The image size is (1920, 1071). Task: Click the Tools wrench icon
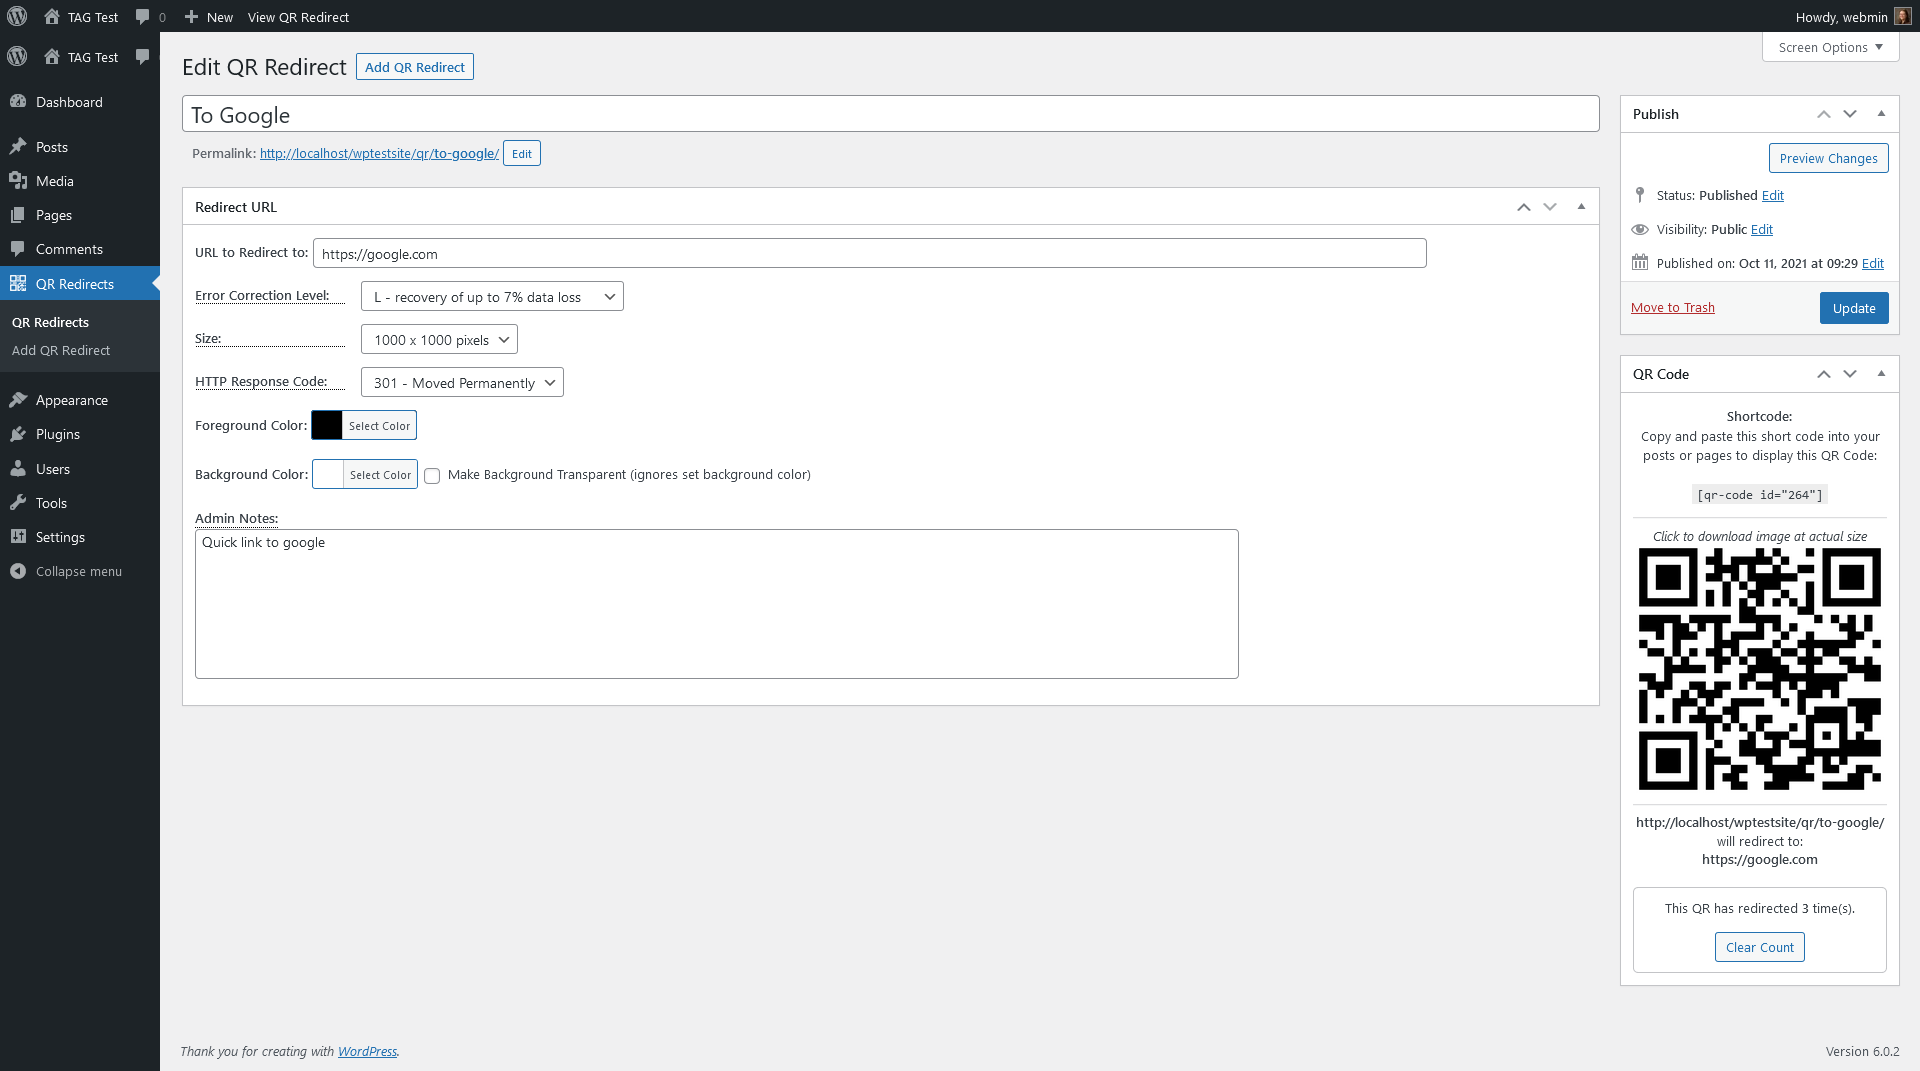pyautogui.click(x=18, y=503)
